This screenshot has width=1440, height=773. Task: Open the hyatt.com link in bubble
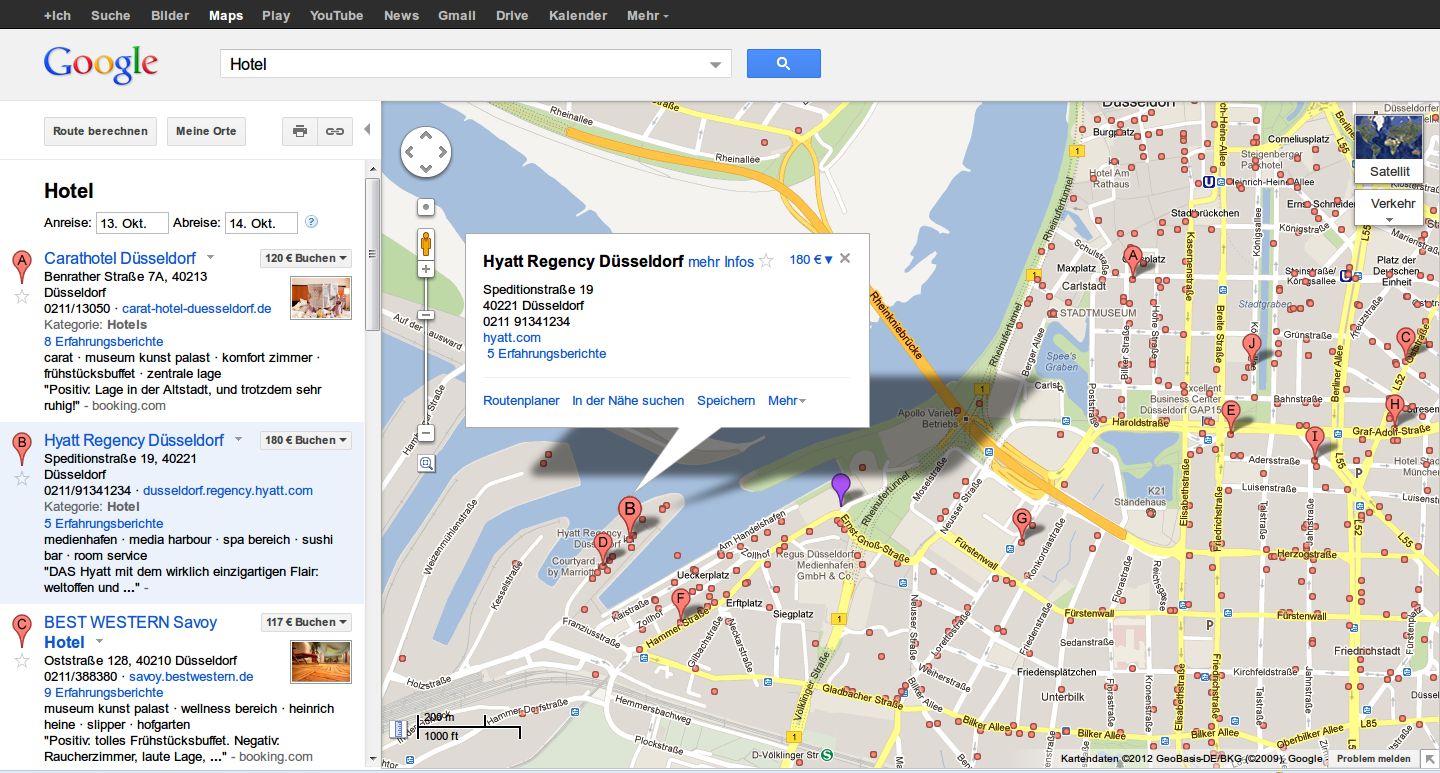tap(512, 338)
